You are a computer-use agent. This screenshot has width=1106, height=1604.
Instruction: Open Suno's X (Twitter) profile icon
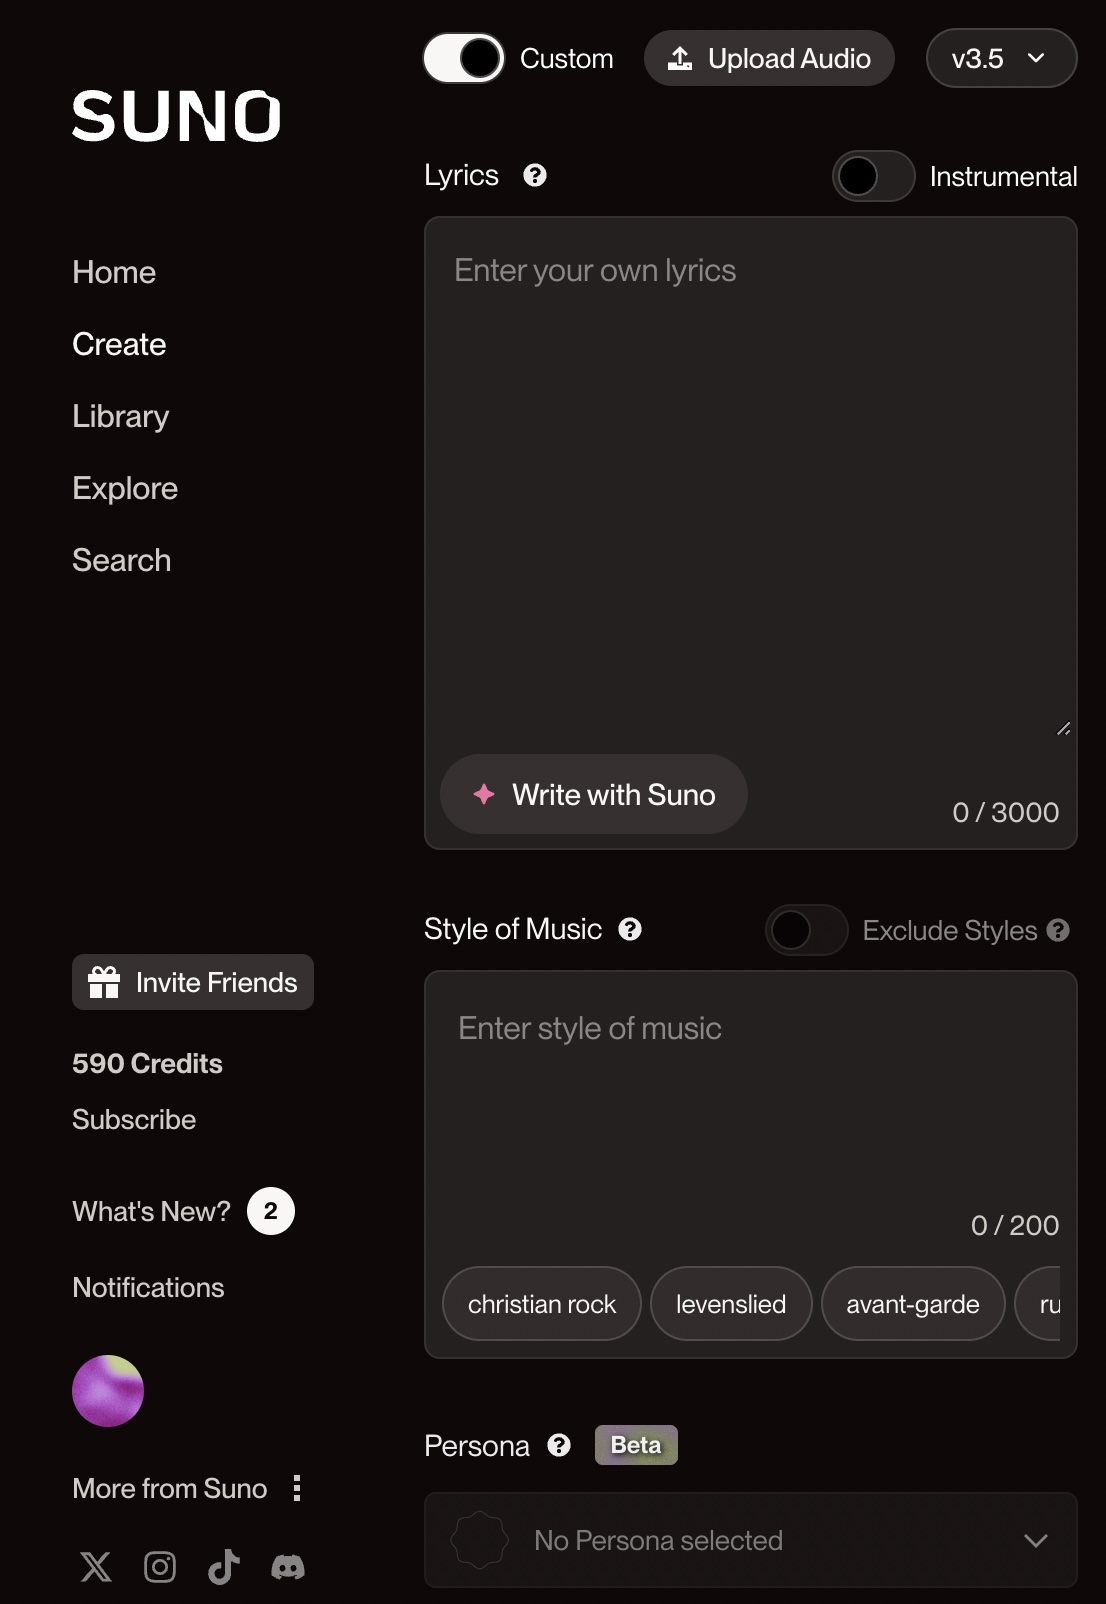coord(96,1566)
